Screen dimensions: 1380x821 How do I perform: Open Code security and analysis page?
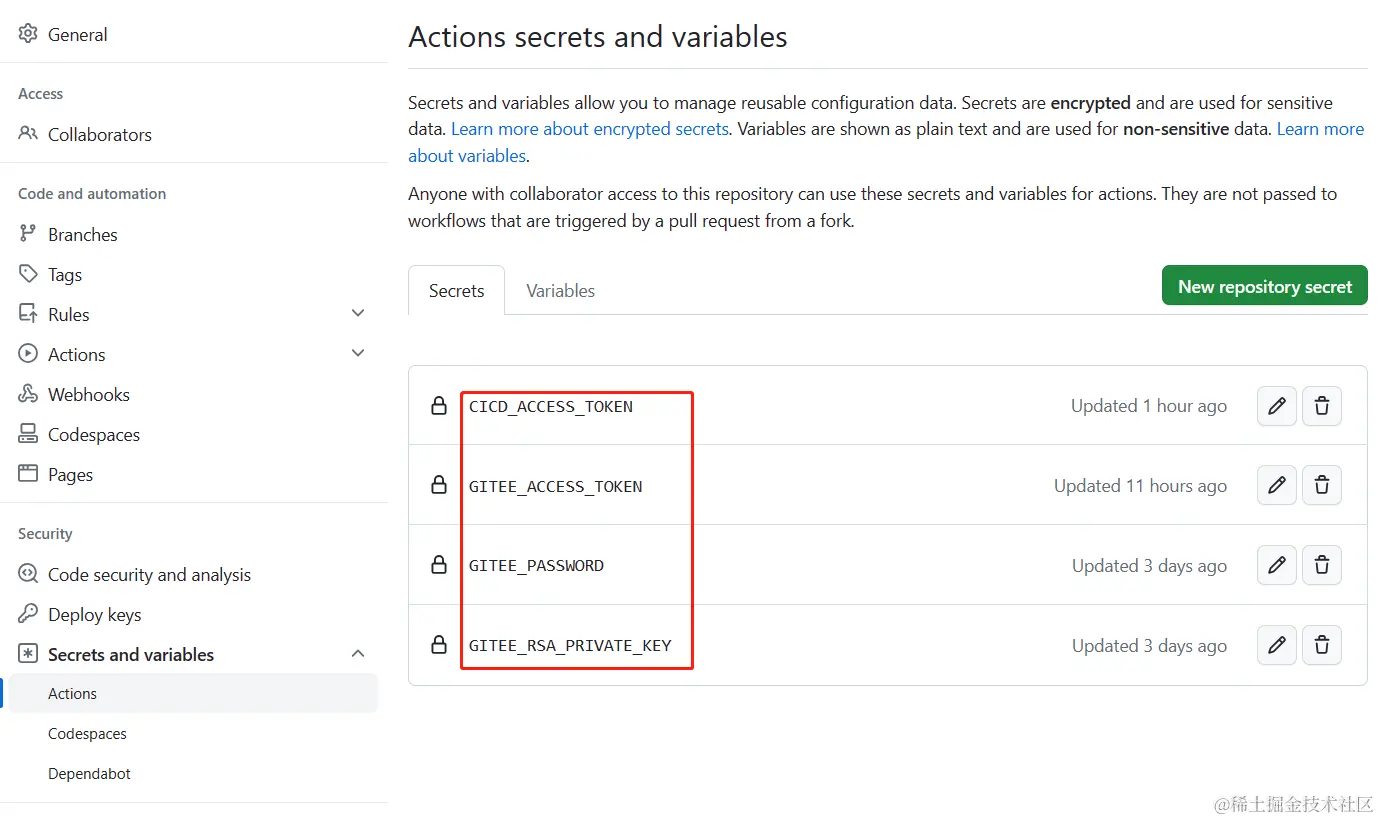pos(149,575)
